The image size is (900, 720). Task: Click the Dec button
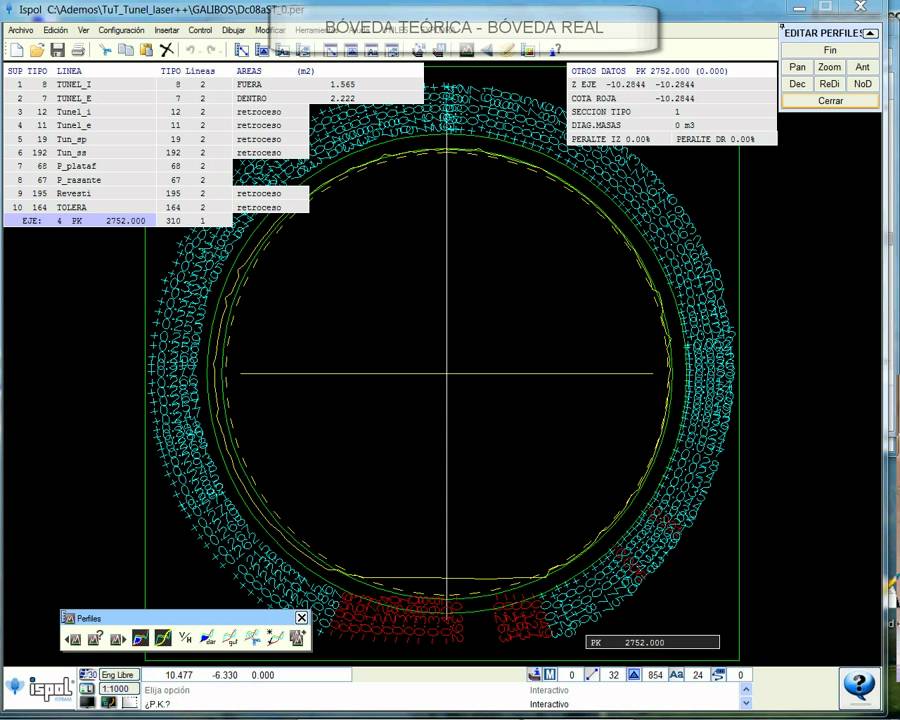point(797,83)
